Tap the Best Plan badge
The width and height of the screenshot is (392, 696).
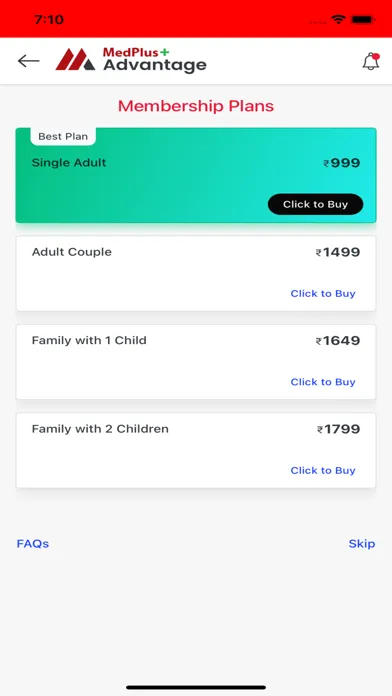pos(63,136)
